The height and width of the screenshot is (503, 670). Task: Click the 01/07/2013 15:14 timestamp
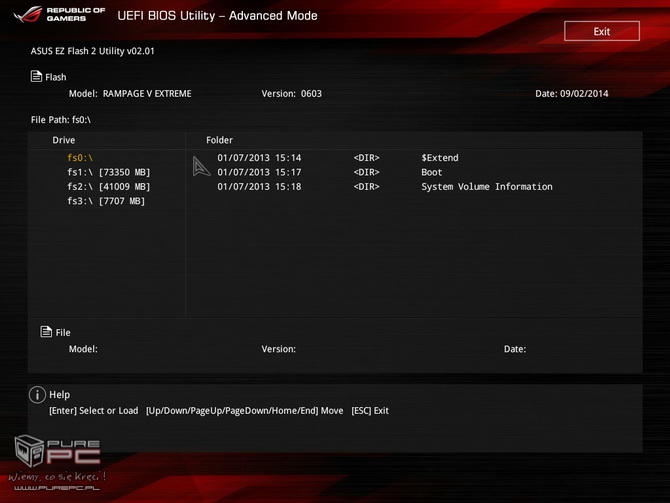click(259, 158)
